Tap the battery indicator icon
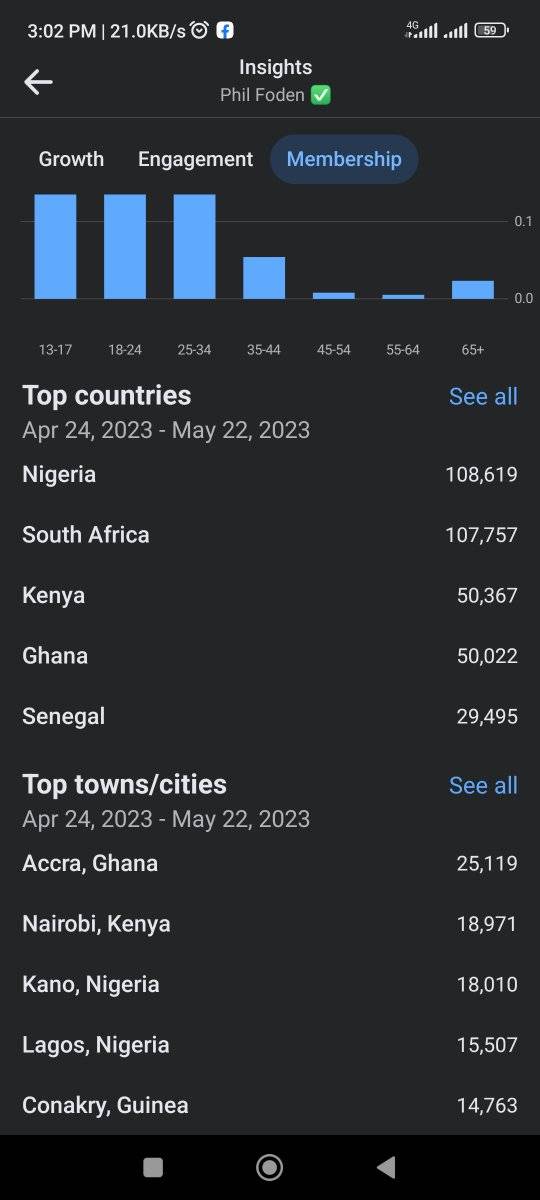 coord(491,30)
